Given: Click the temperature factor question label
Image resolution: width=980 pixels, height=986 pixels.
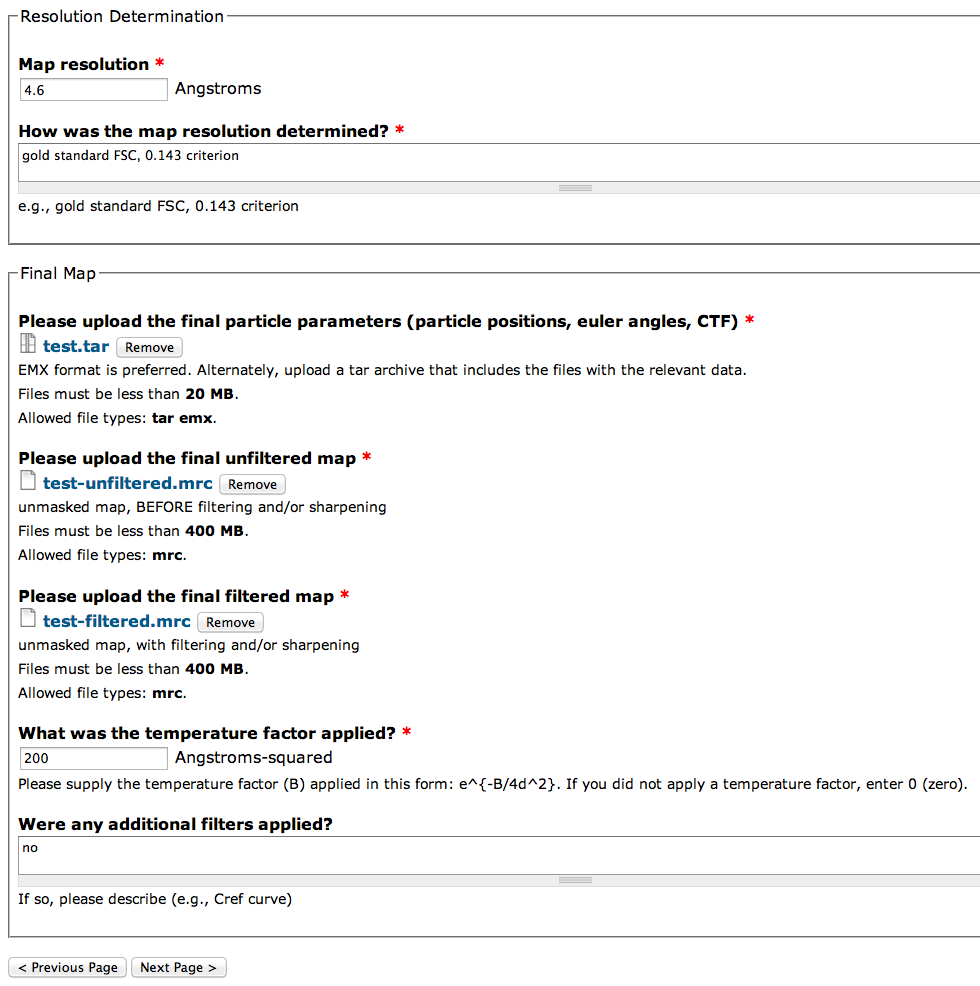Looking at the screenshot, I should click(208, 733).
